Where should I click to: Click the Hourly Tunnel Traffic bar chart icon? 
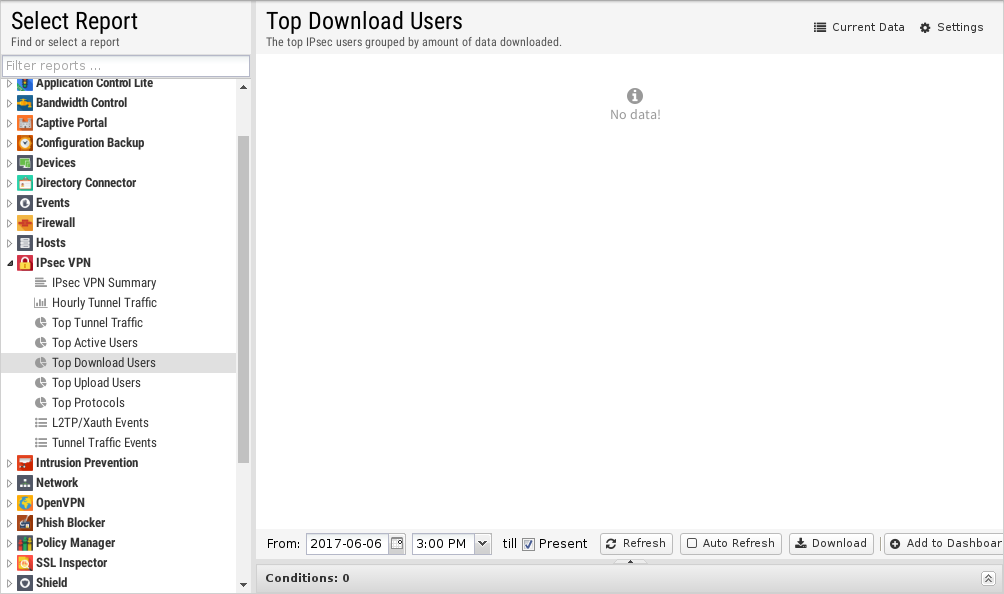point(40,303)
